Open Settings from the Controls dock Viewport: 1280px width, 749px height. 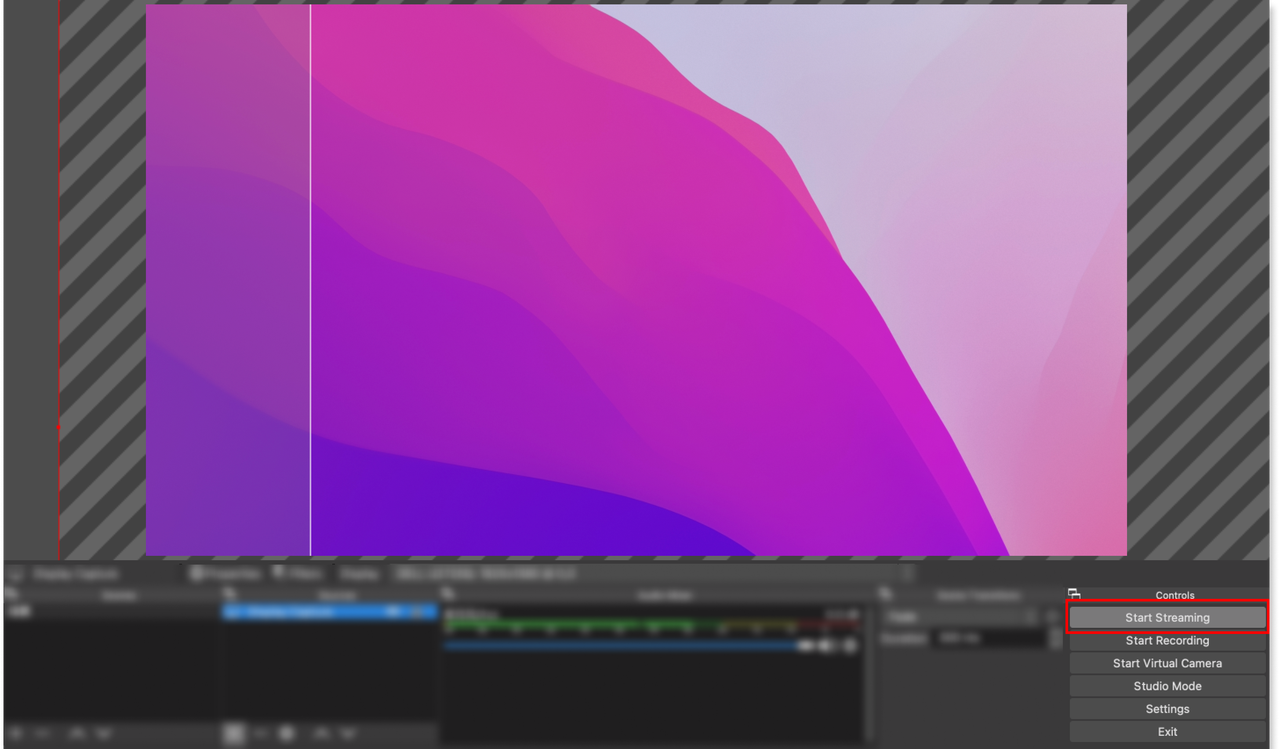point(1167,709)
